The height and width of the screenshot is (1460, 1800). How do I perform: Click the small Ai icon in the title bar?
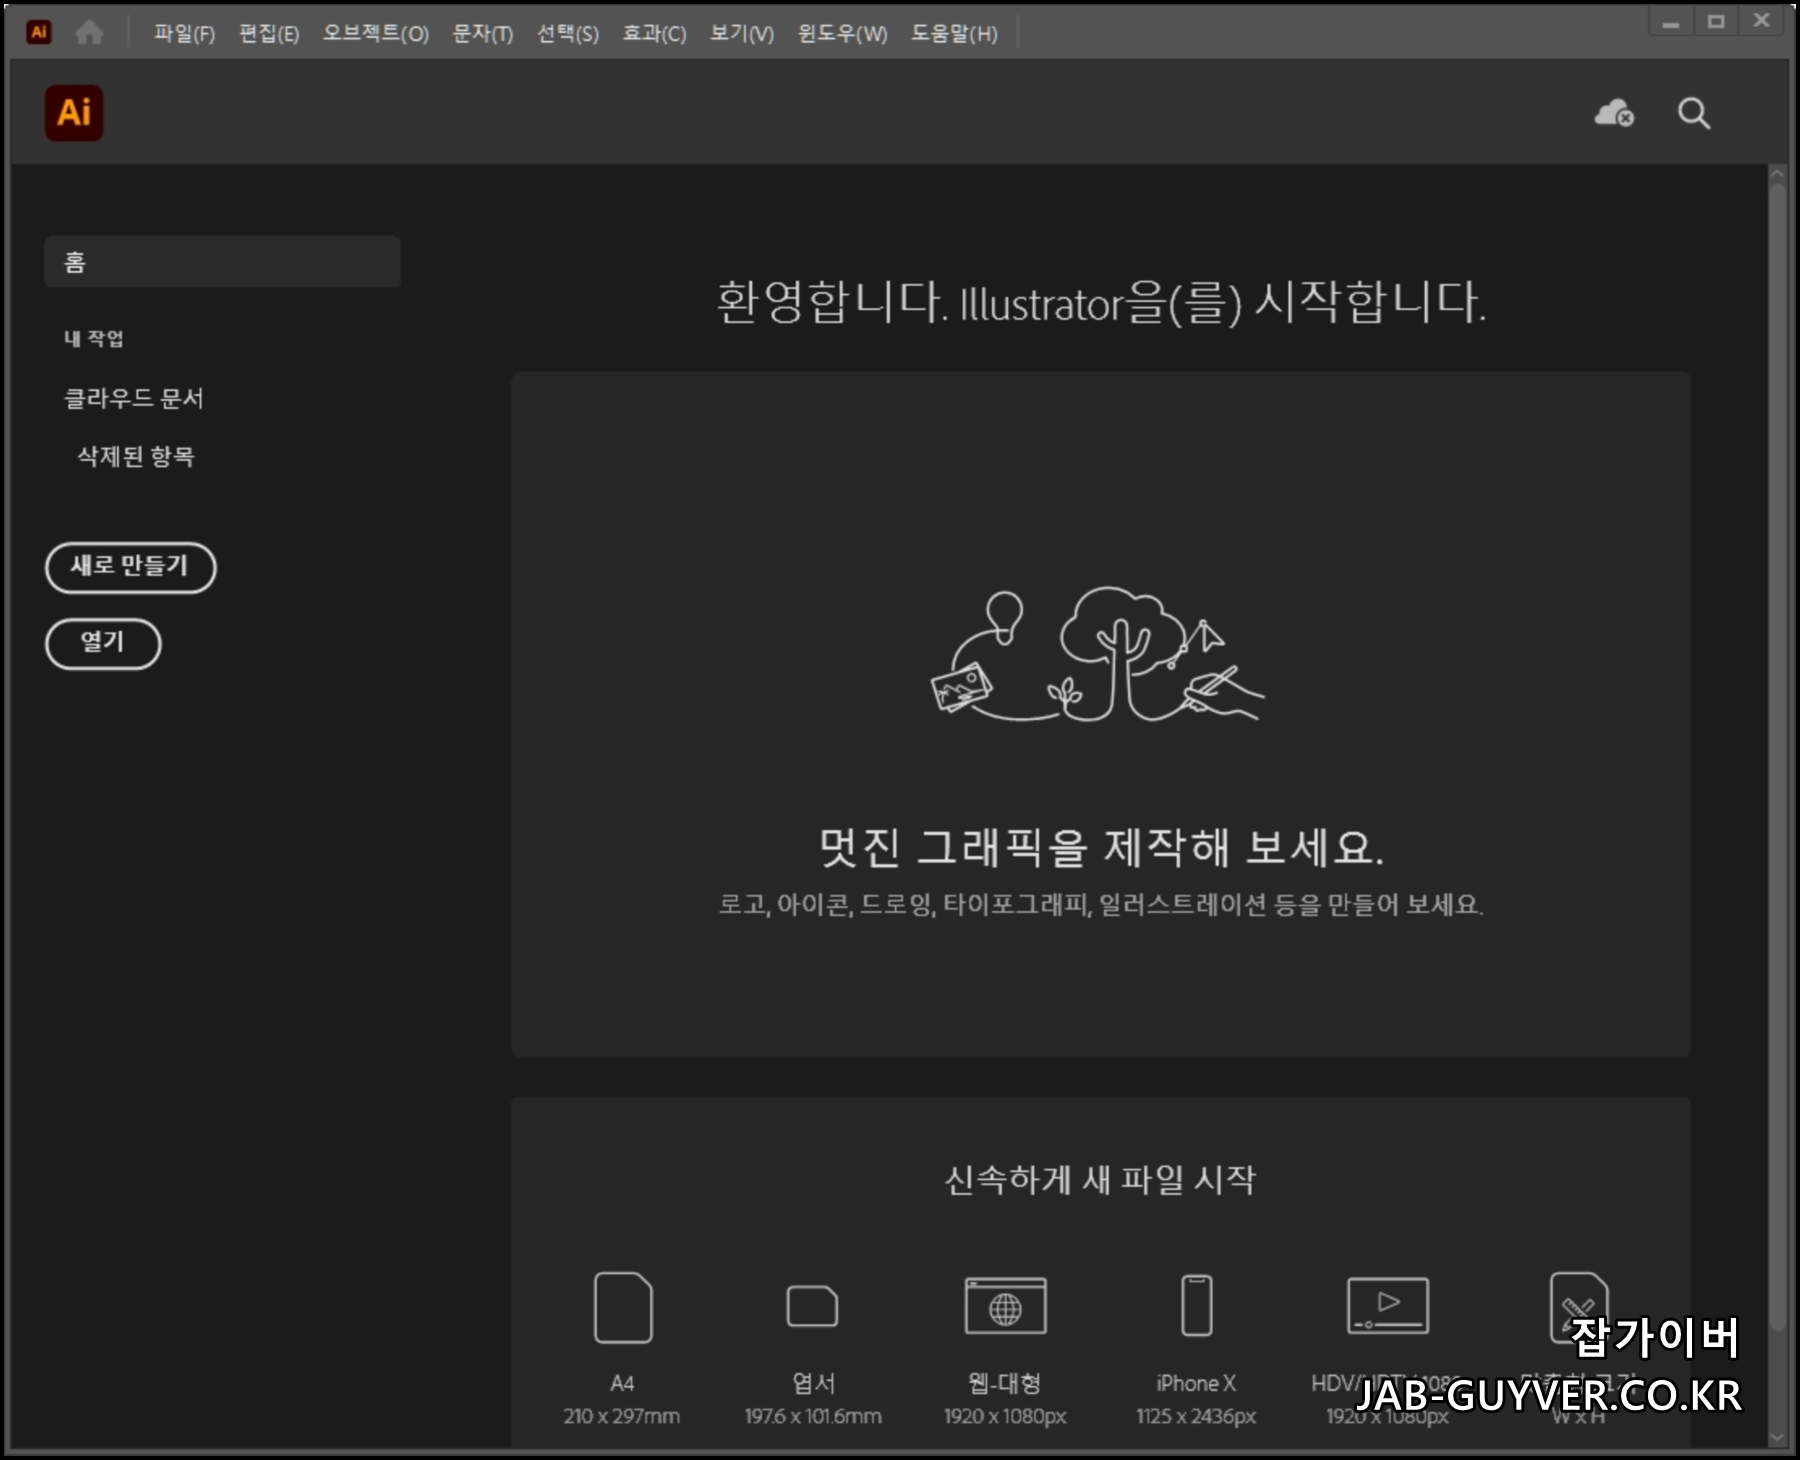click(39, 32)
